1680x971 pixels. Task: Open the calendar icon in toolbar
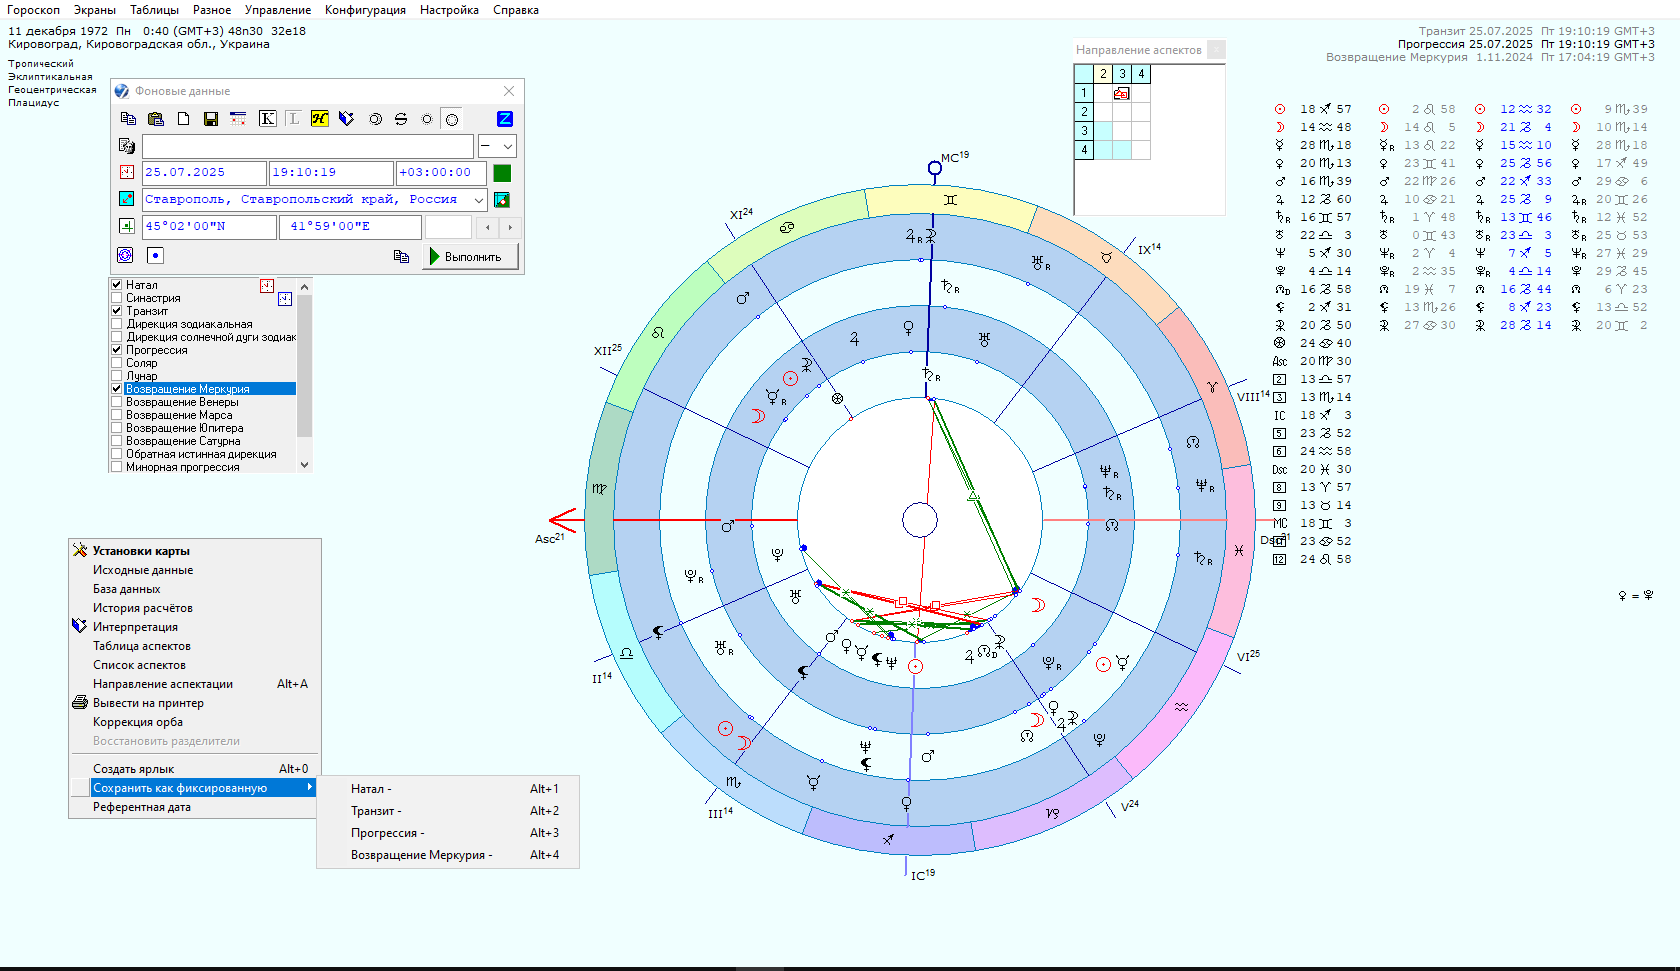tap(238, 119)
